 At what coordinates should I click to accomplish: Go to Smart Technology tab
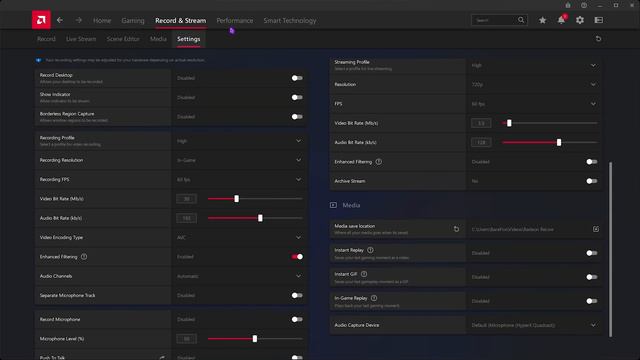coord(290,20)
